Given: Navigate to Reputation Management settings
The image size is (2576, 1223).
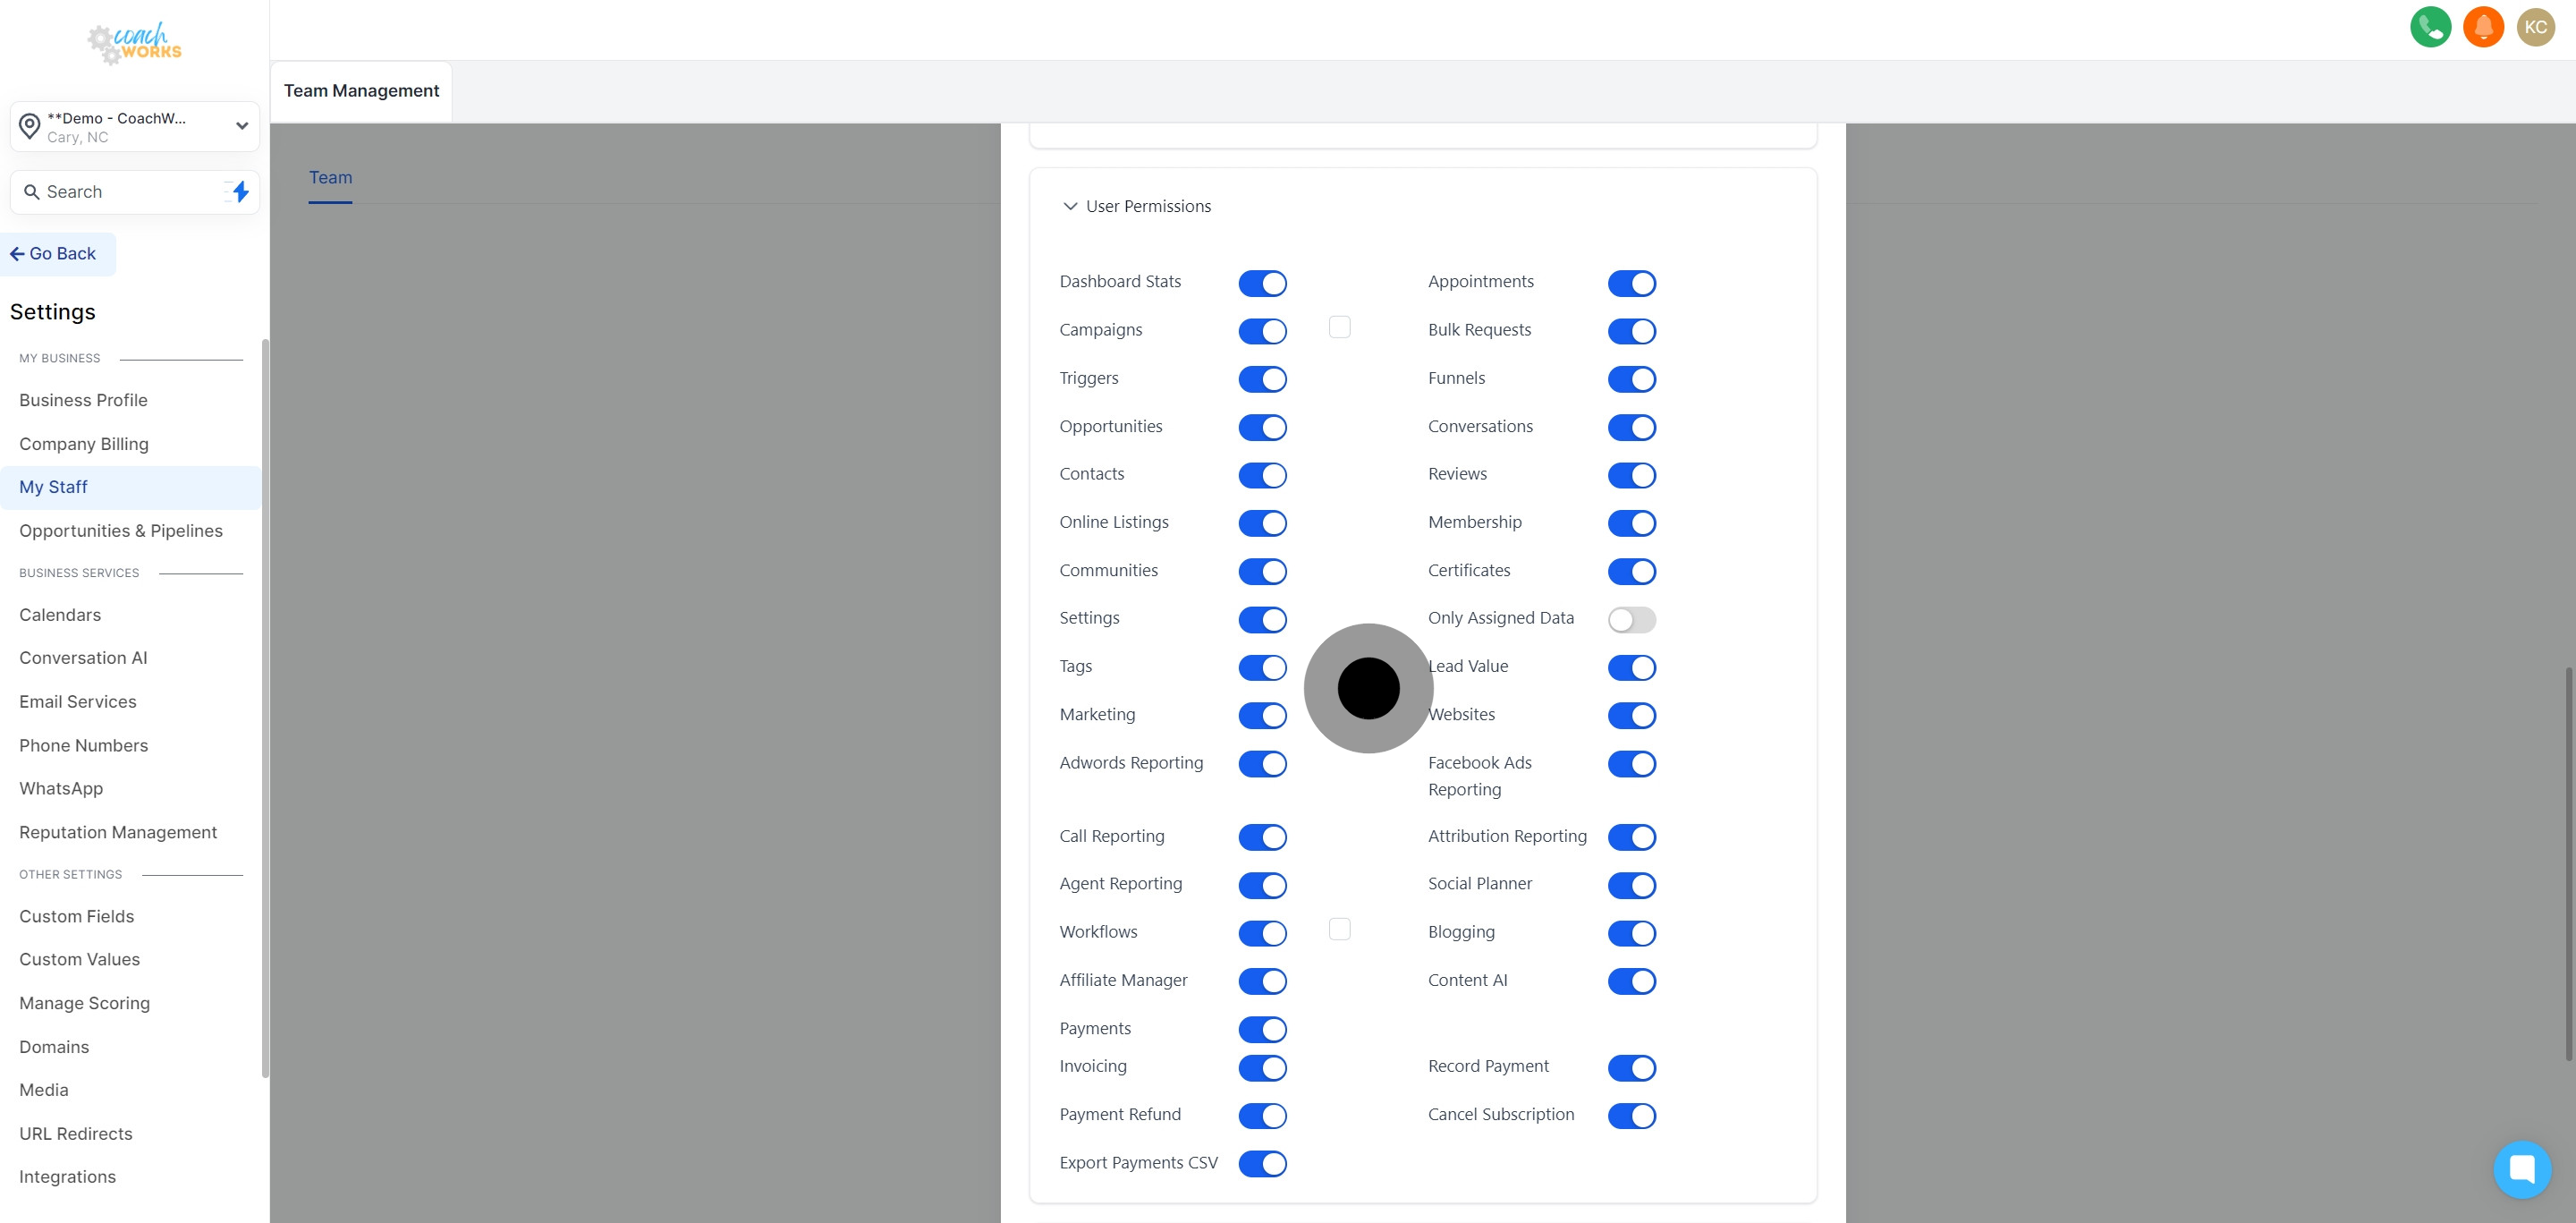Looking at the screenshot, I should [118, 832].
